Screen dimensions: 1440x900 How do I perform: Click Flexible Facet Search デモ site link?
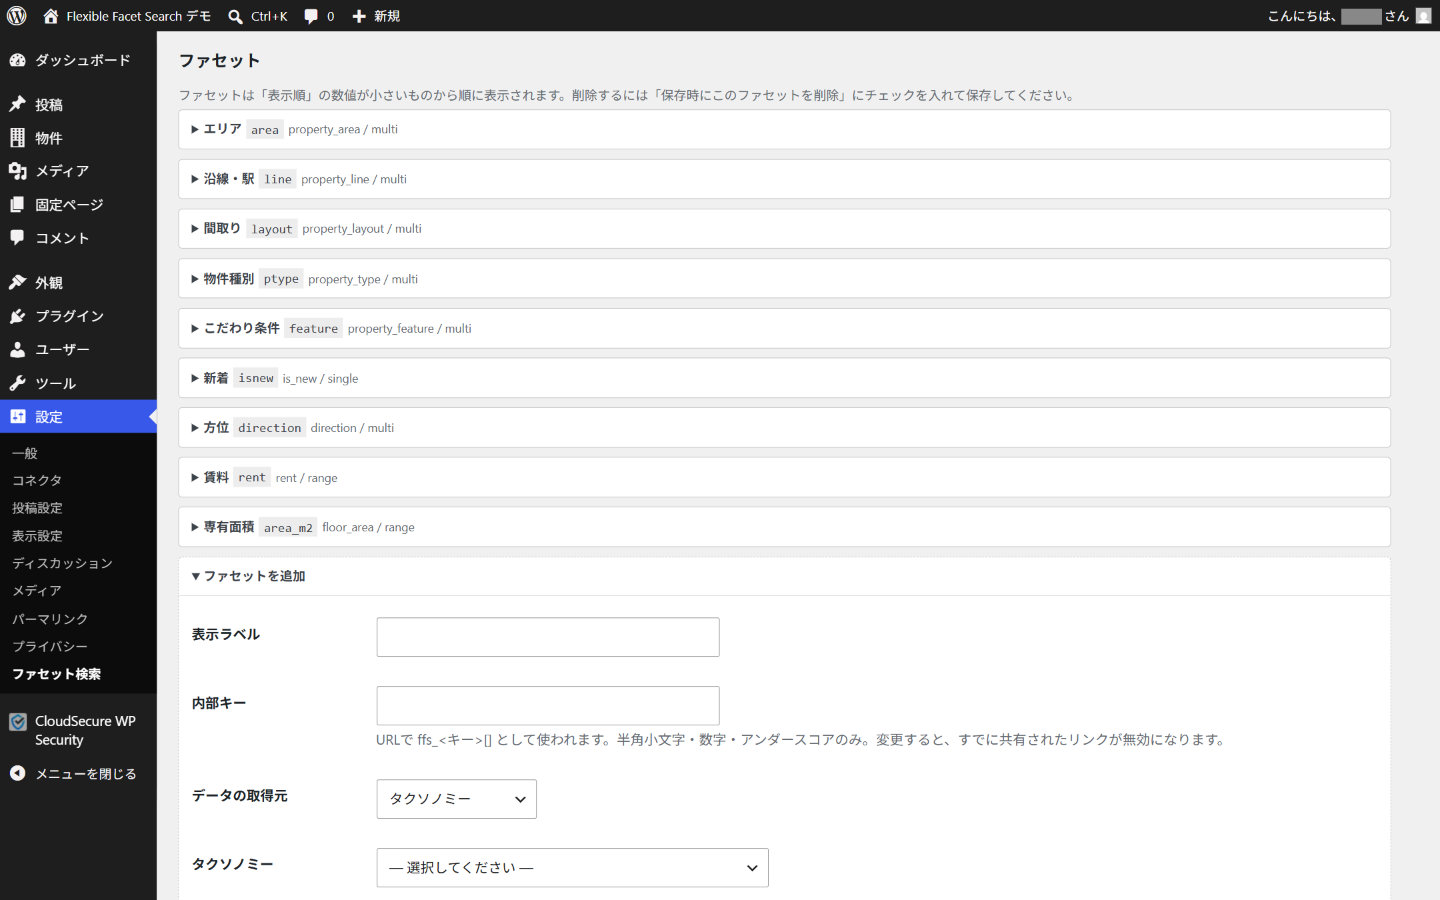[138, 16]
